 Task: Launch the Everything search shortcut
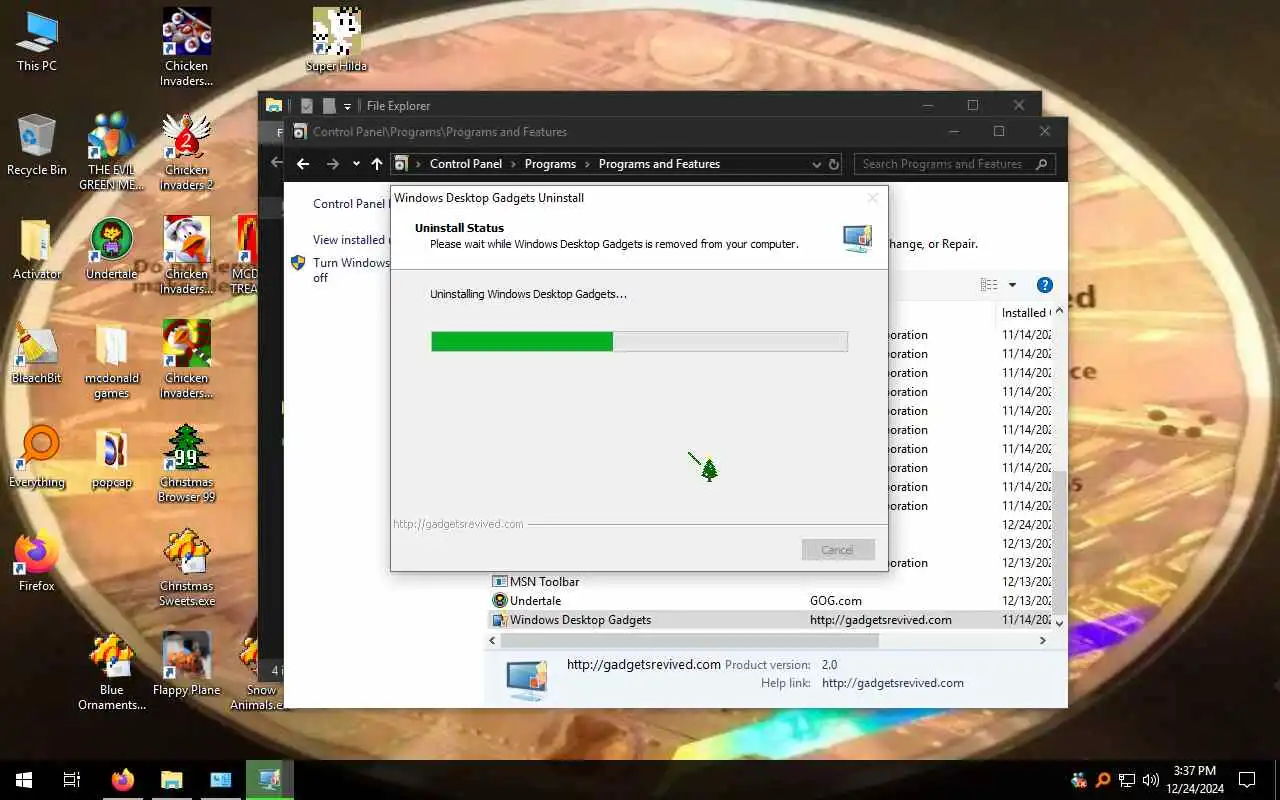(x=37, y=457)
